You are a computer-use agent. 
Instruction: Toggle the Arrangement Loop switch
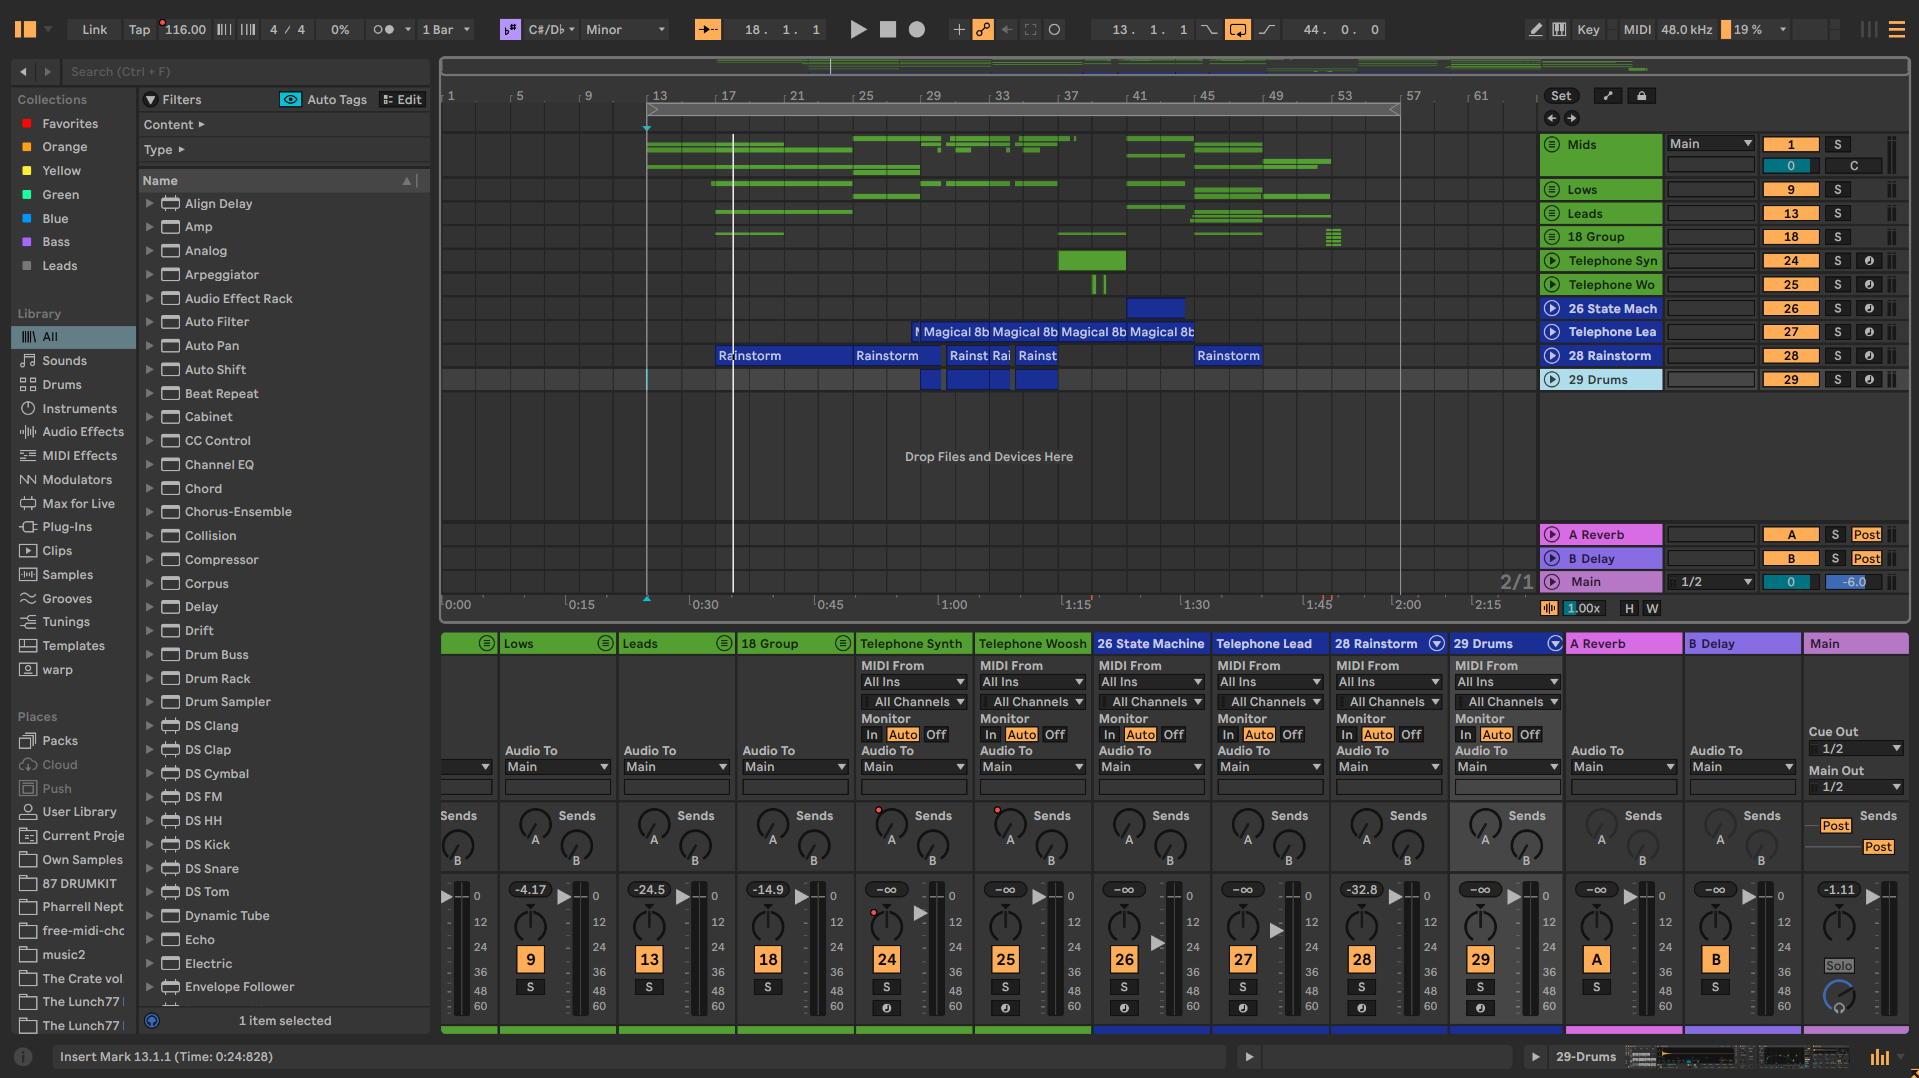(x=1238, y=29)
